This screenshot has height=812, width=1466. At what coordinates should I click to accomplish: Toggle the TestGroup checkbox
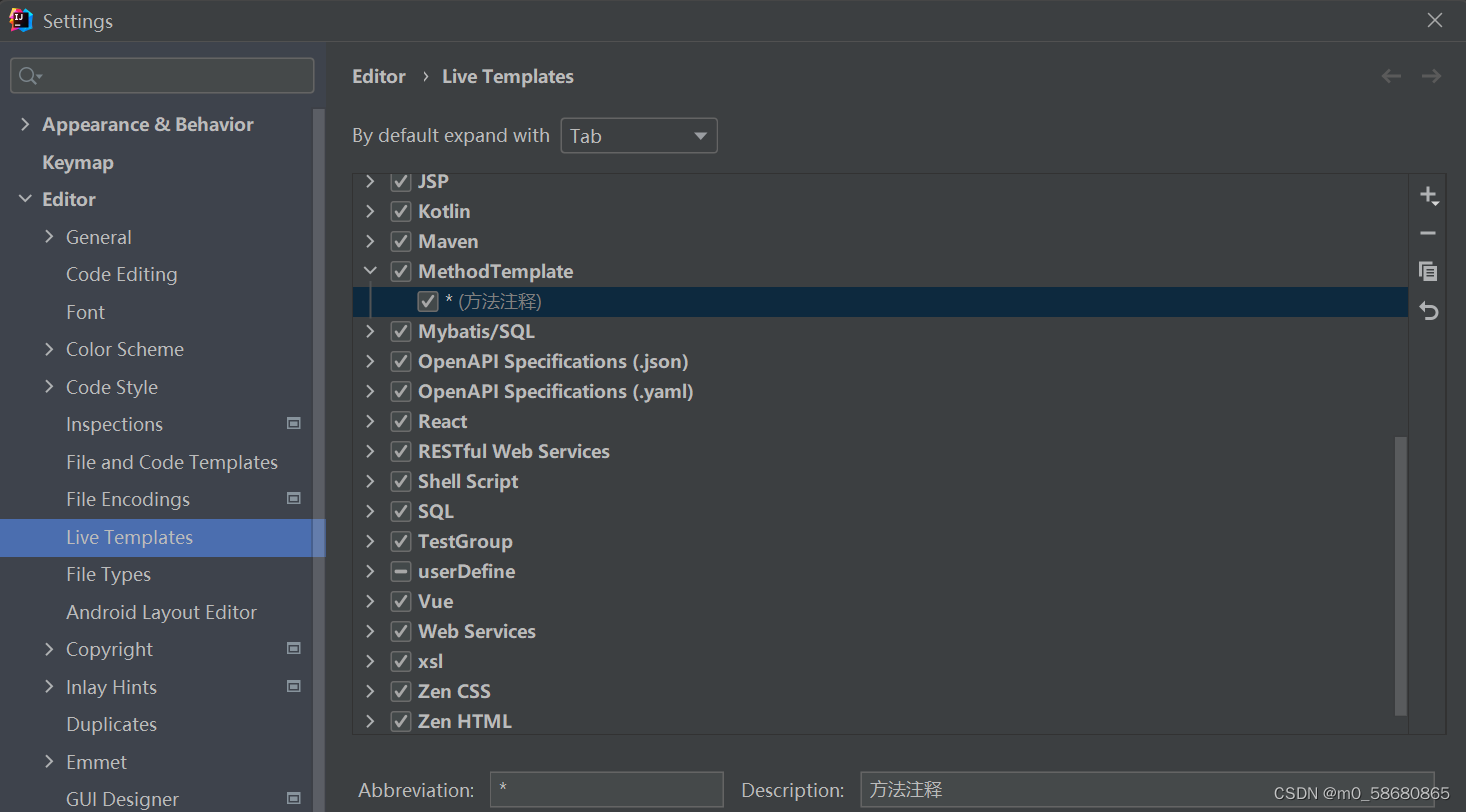tap(401, 541)
